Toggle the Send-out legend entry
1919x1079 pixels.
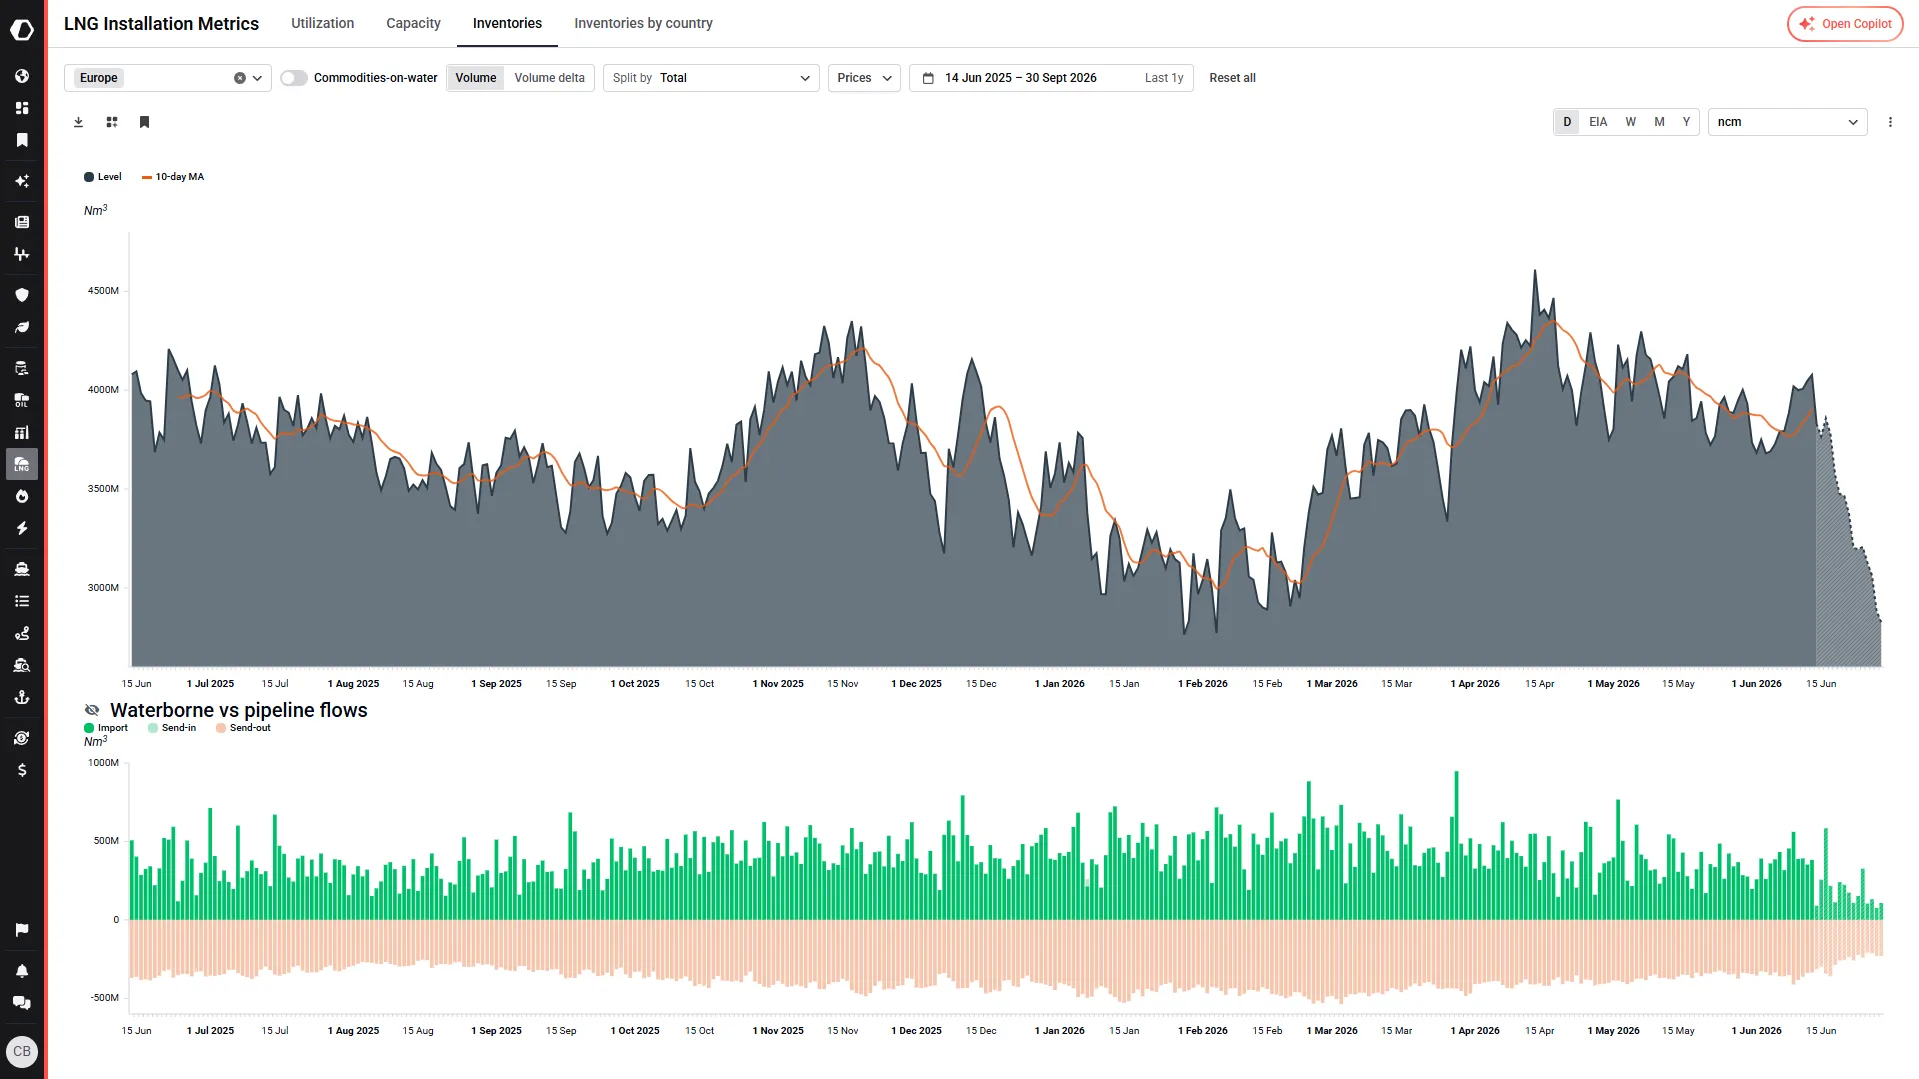pos(243,728)
